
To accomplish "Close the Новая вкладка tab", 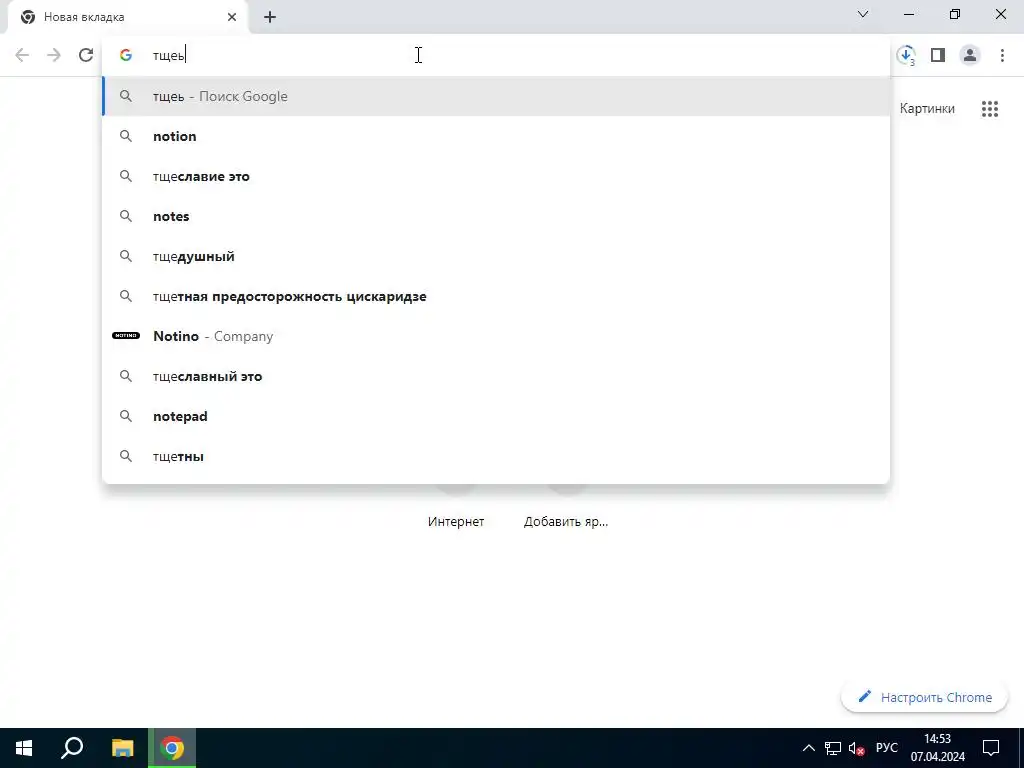I will 232,17.
